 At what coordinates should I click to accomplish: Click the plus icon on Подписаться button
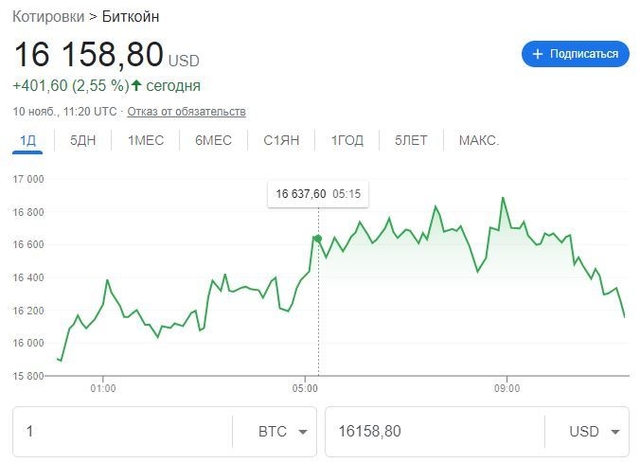click(537, 54)
